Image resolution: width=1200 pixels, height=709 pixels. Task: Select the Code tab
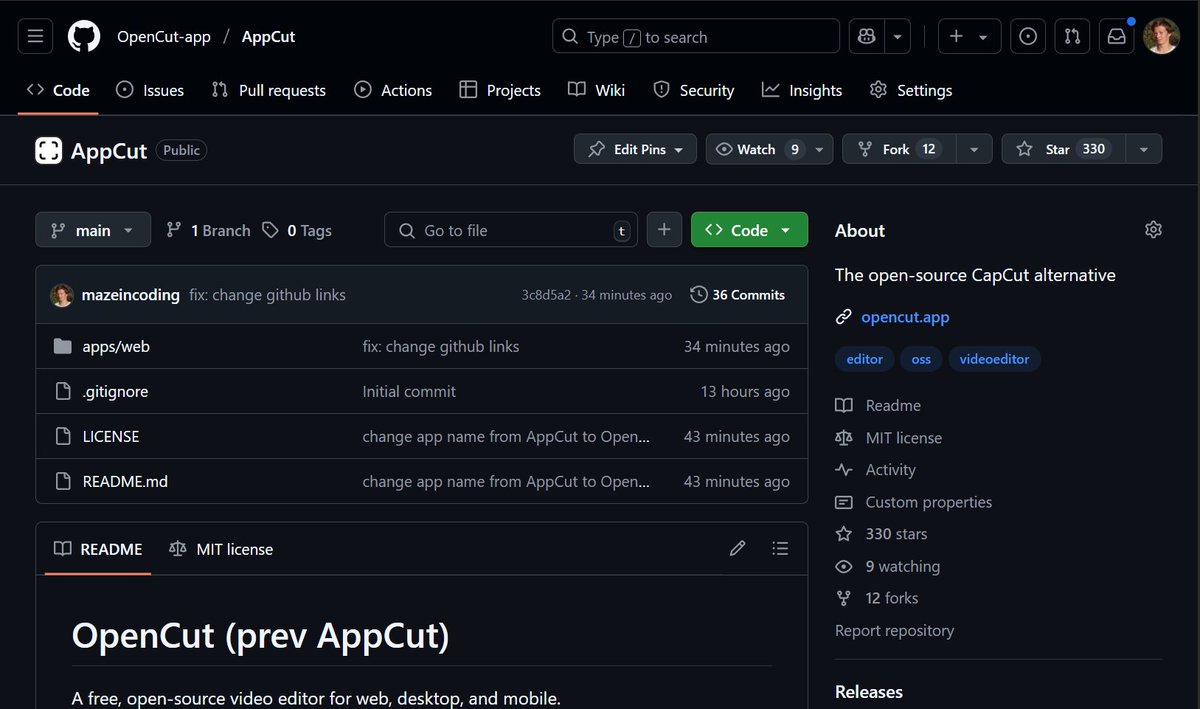click(58, 90)
